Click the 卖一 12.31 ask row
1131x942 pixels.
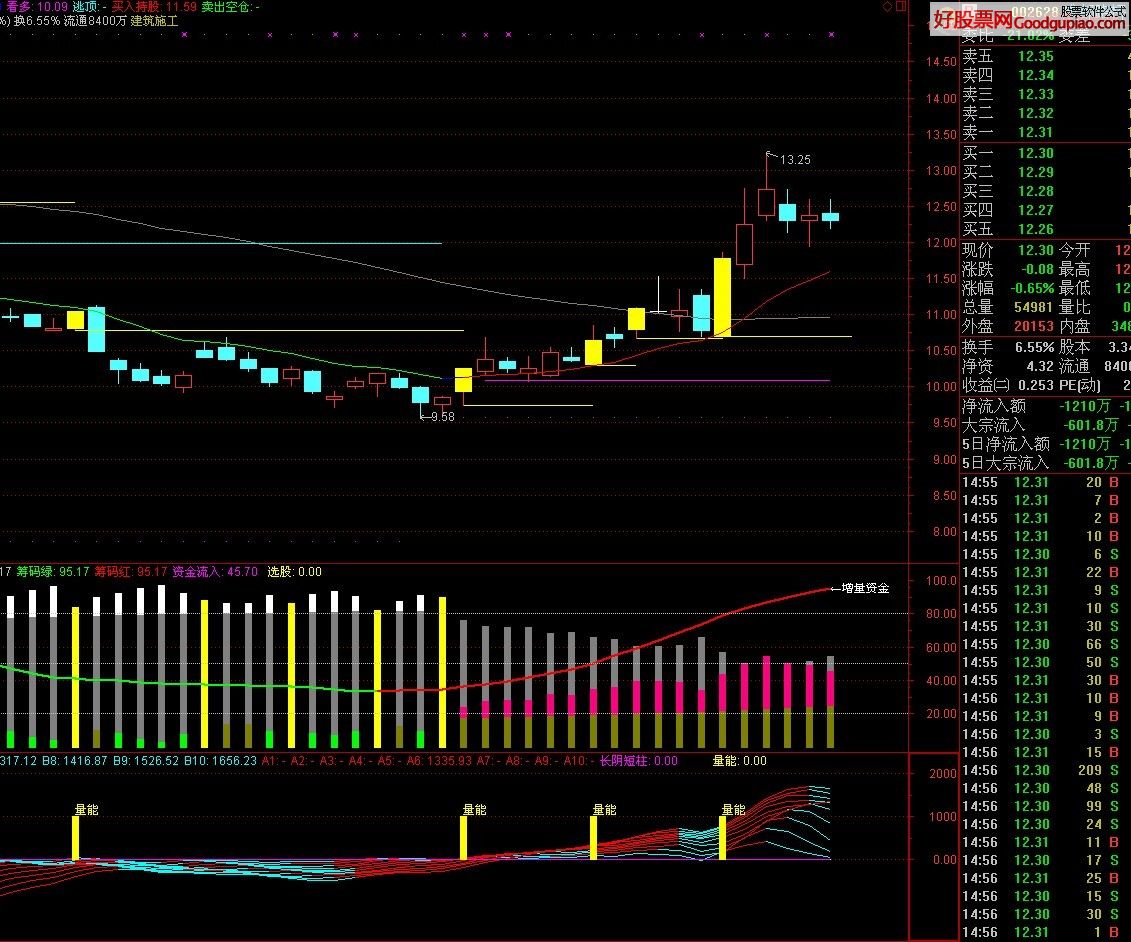click(x=1045, y=132)
